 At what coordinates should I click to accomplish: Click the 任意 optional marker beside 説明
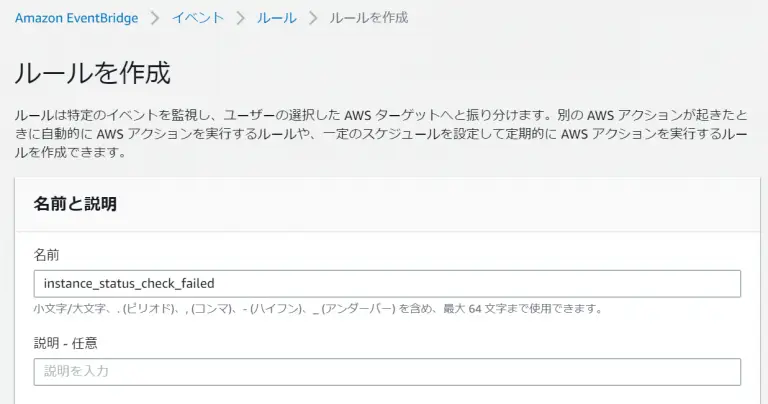[85, 343]
